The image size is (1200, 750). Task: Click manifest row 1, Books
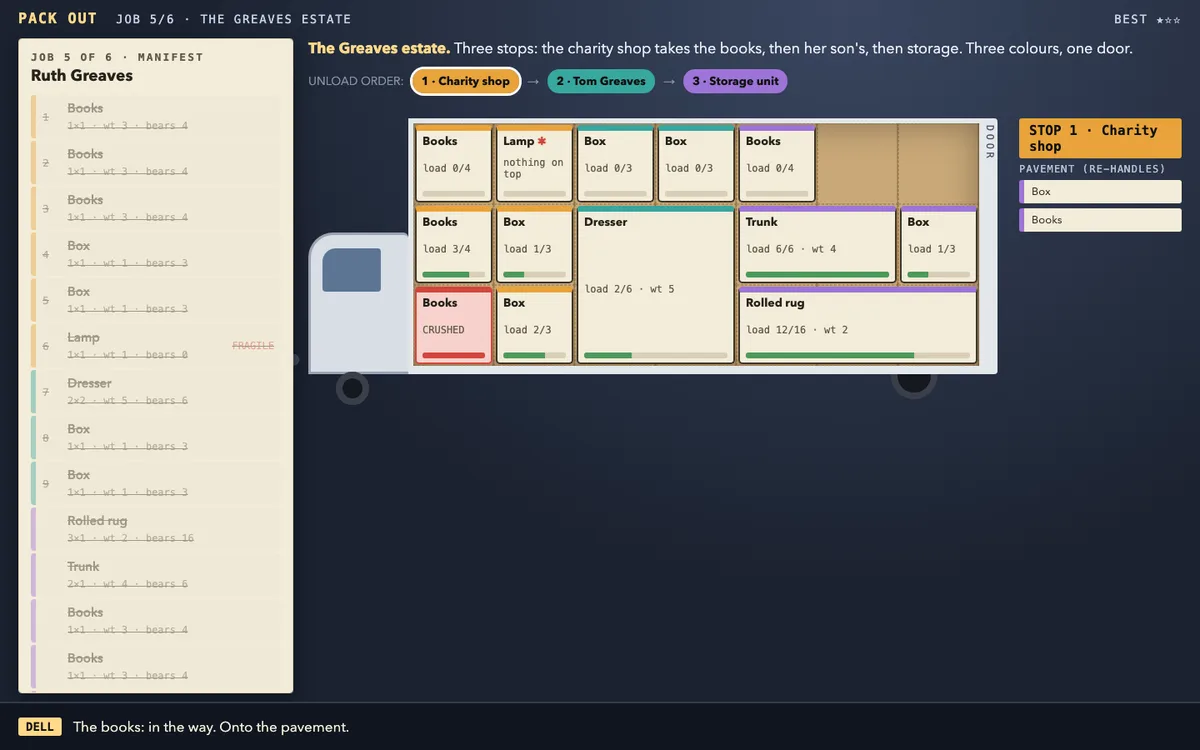click(156, 117)
